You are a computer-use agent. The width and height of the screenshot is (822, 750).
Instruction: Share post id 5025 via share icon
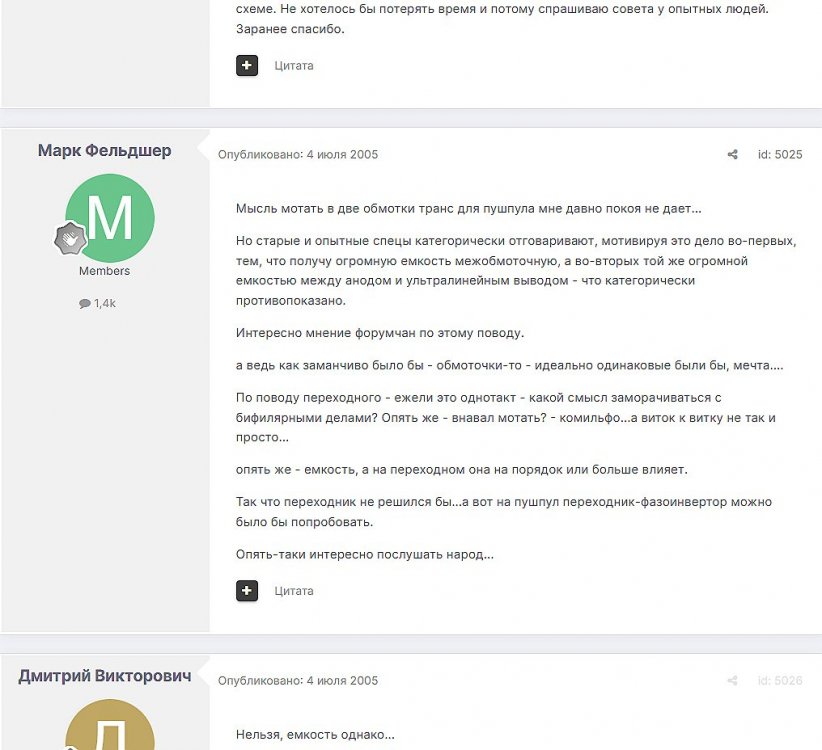coord(732,155)
